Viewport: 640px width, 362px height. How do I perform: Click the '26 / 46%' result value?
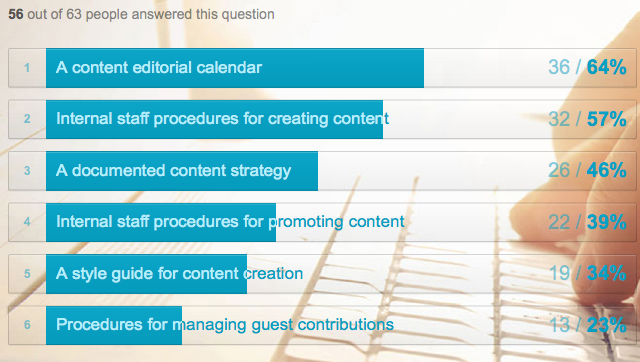click(587, 170)
